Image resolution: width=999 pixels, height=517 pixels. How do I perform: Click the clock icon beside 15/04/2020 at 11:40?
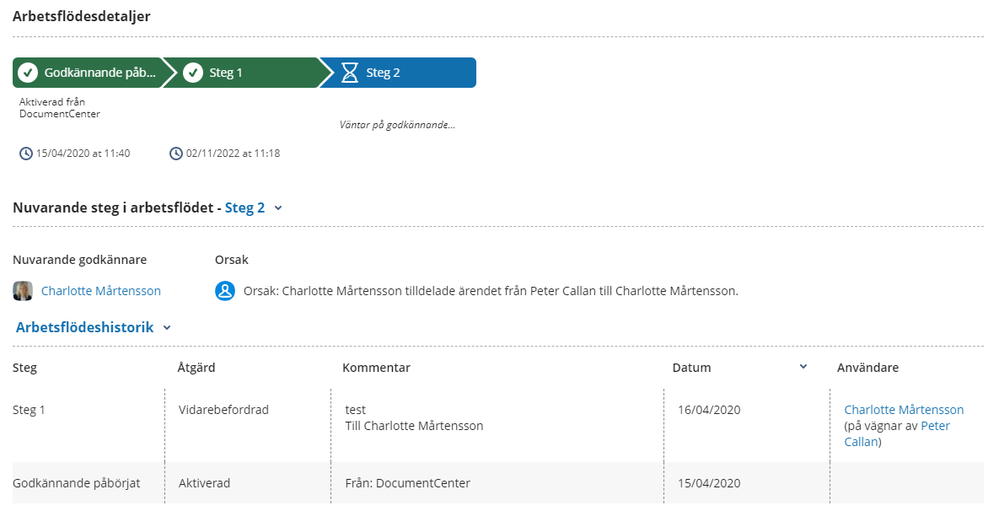[x=26, y=154]
